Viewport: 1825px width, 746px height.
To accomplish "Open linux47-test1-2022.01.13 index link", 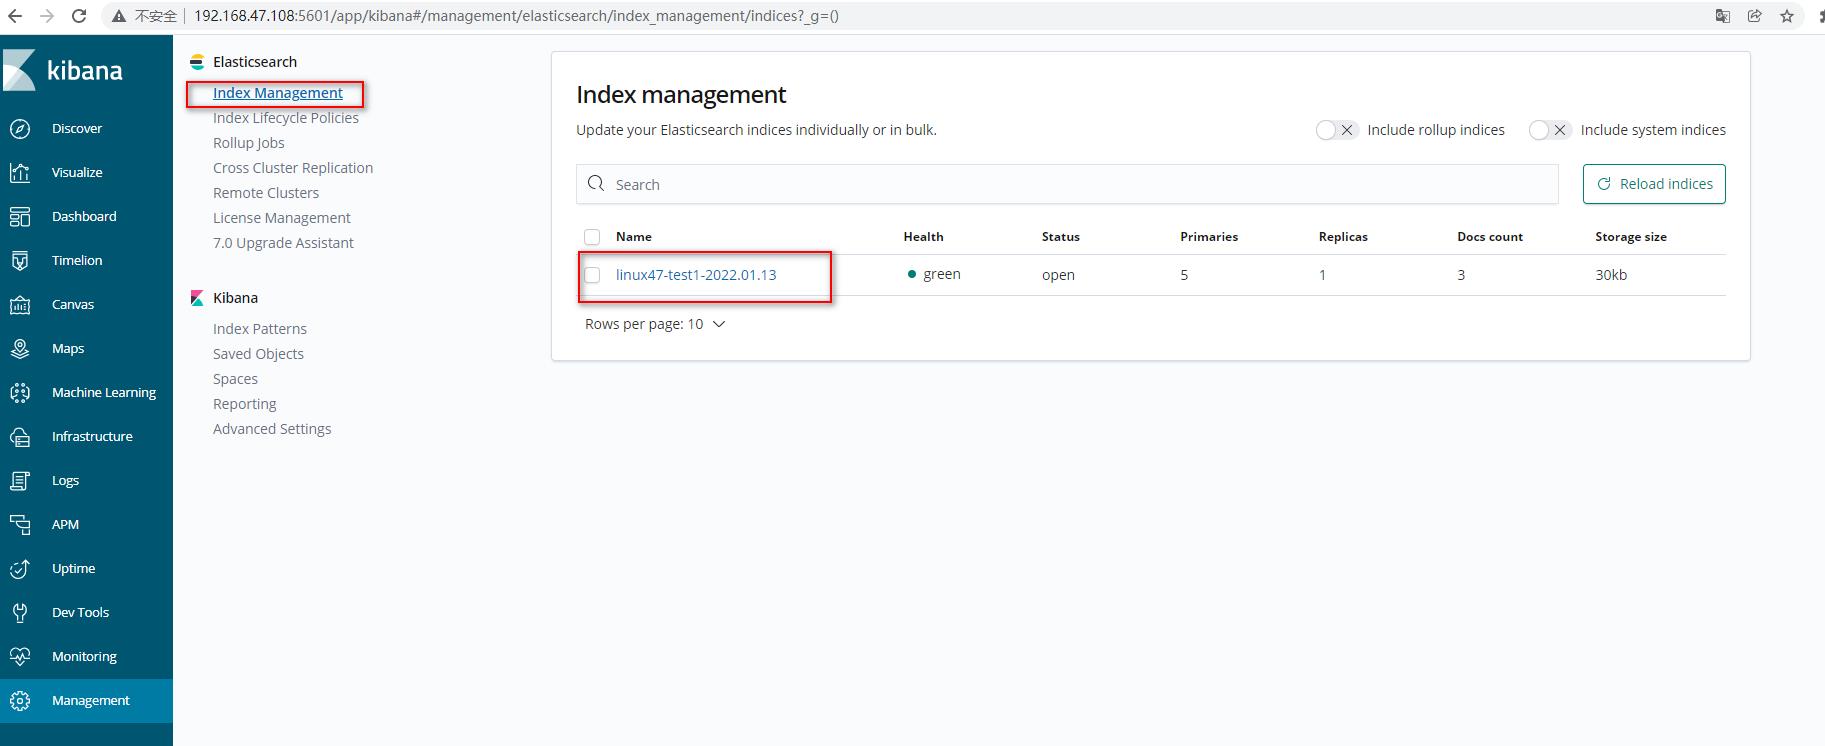I will coord(696,275).
